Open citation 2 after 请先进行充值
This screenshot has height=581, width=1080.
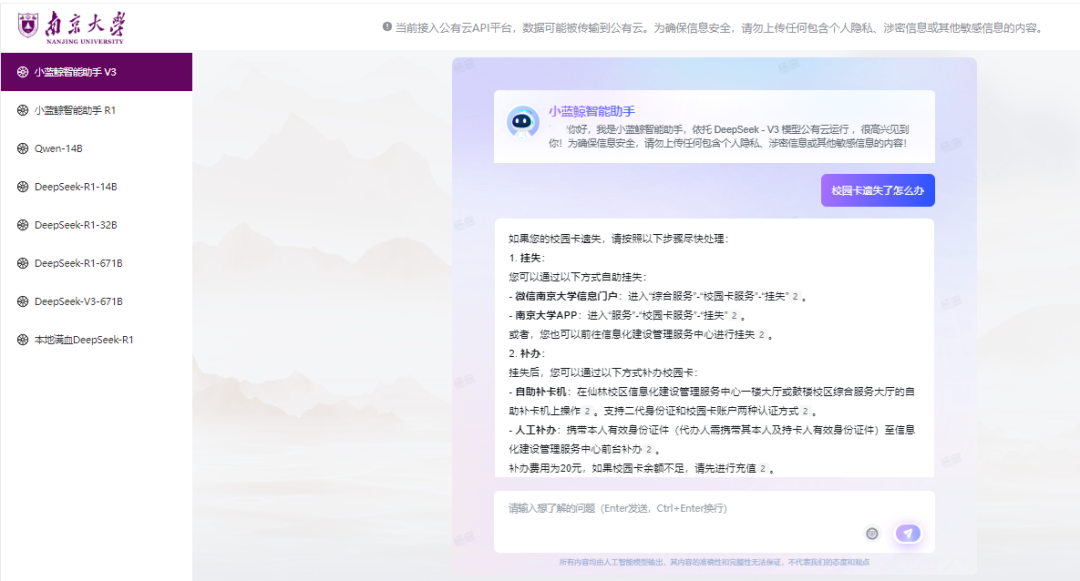tap(762, 468)
